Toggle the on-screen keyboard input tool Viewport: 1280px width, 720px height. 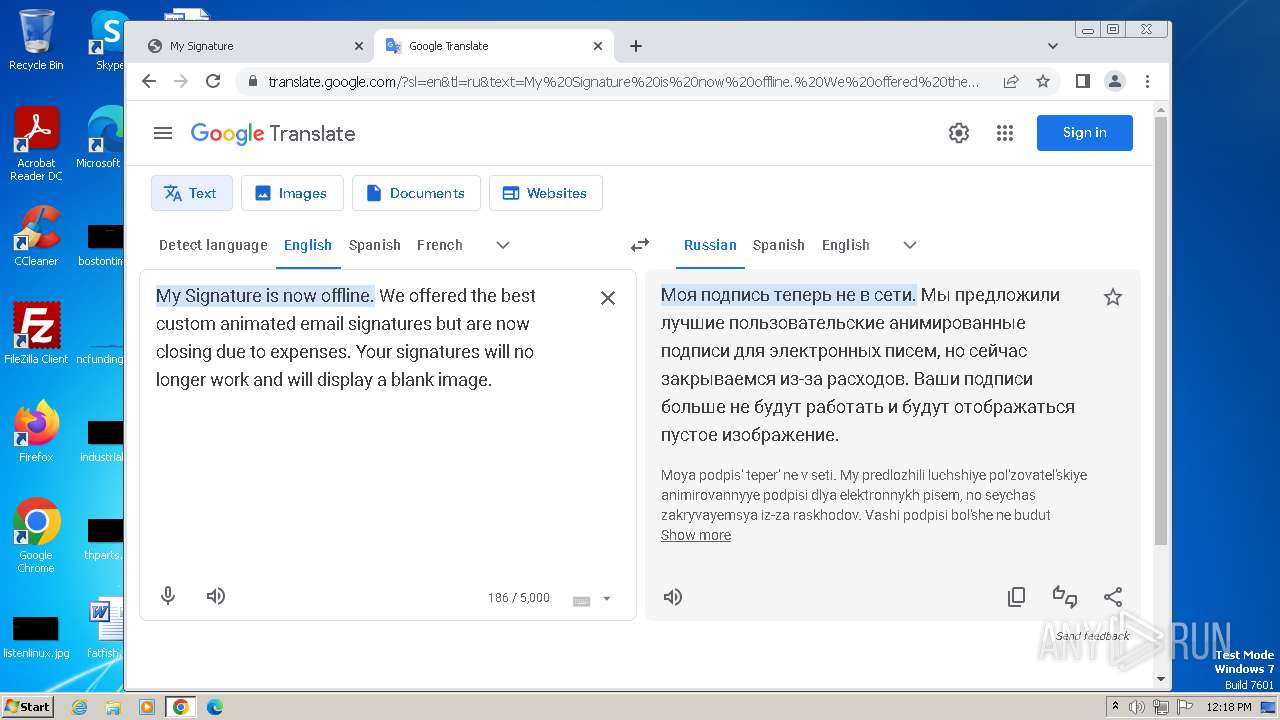pyautogui.click(x=581, y=600)
